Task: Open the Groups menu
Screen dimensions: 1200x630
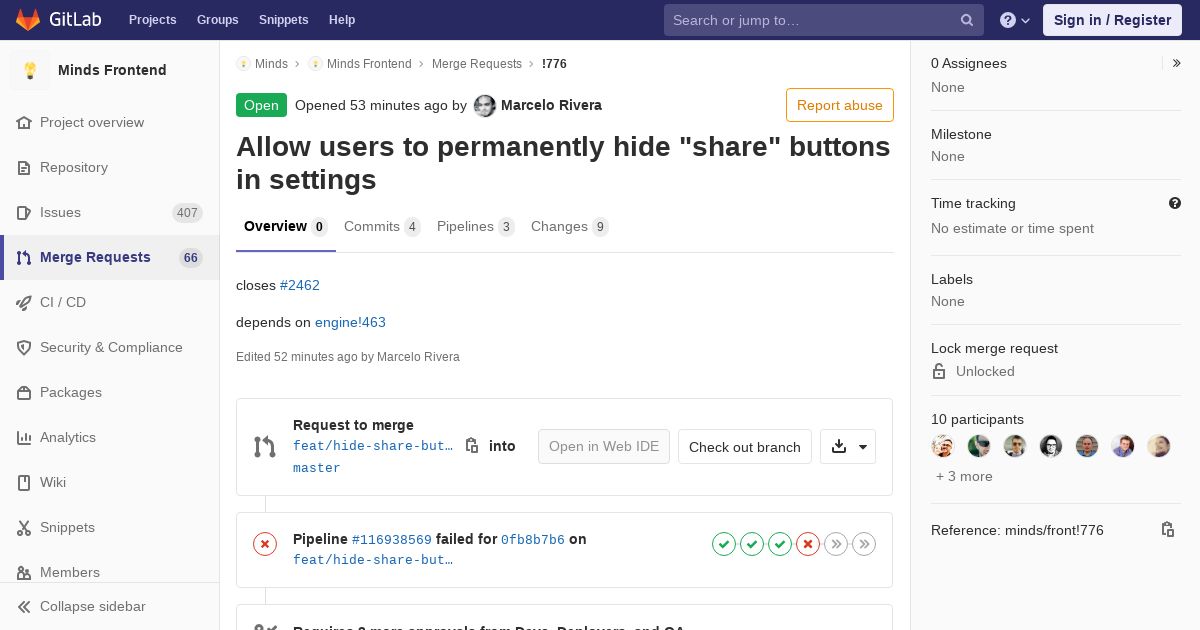Action: pos(218,20)
